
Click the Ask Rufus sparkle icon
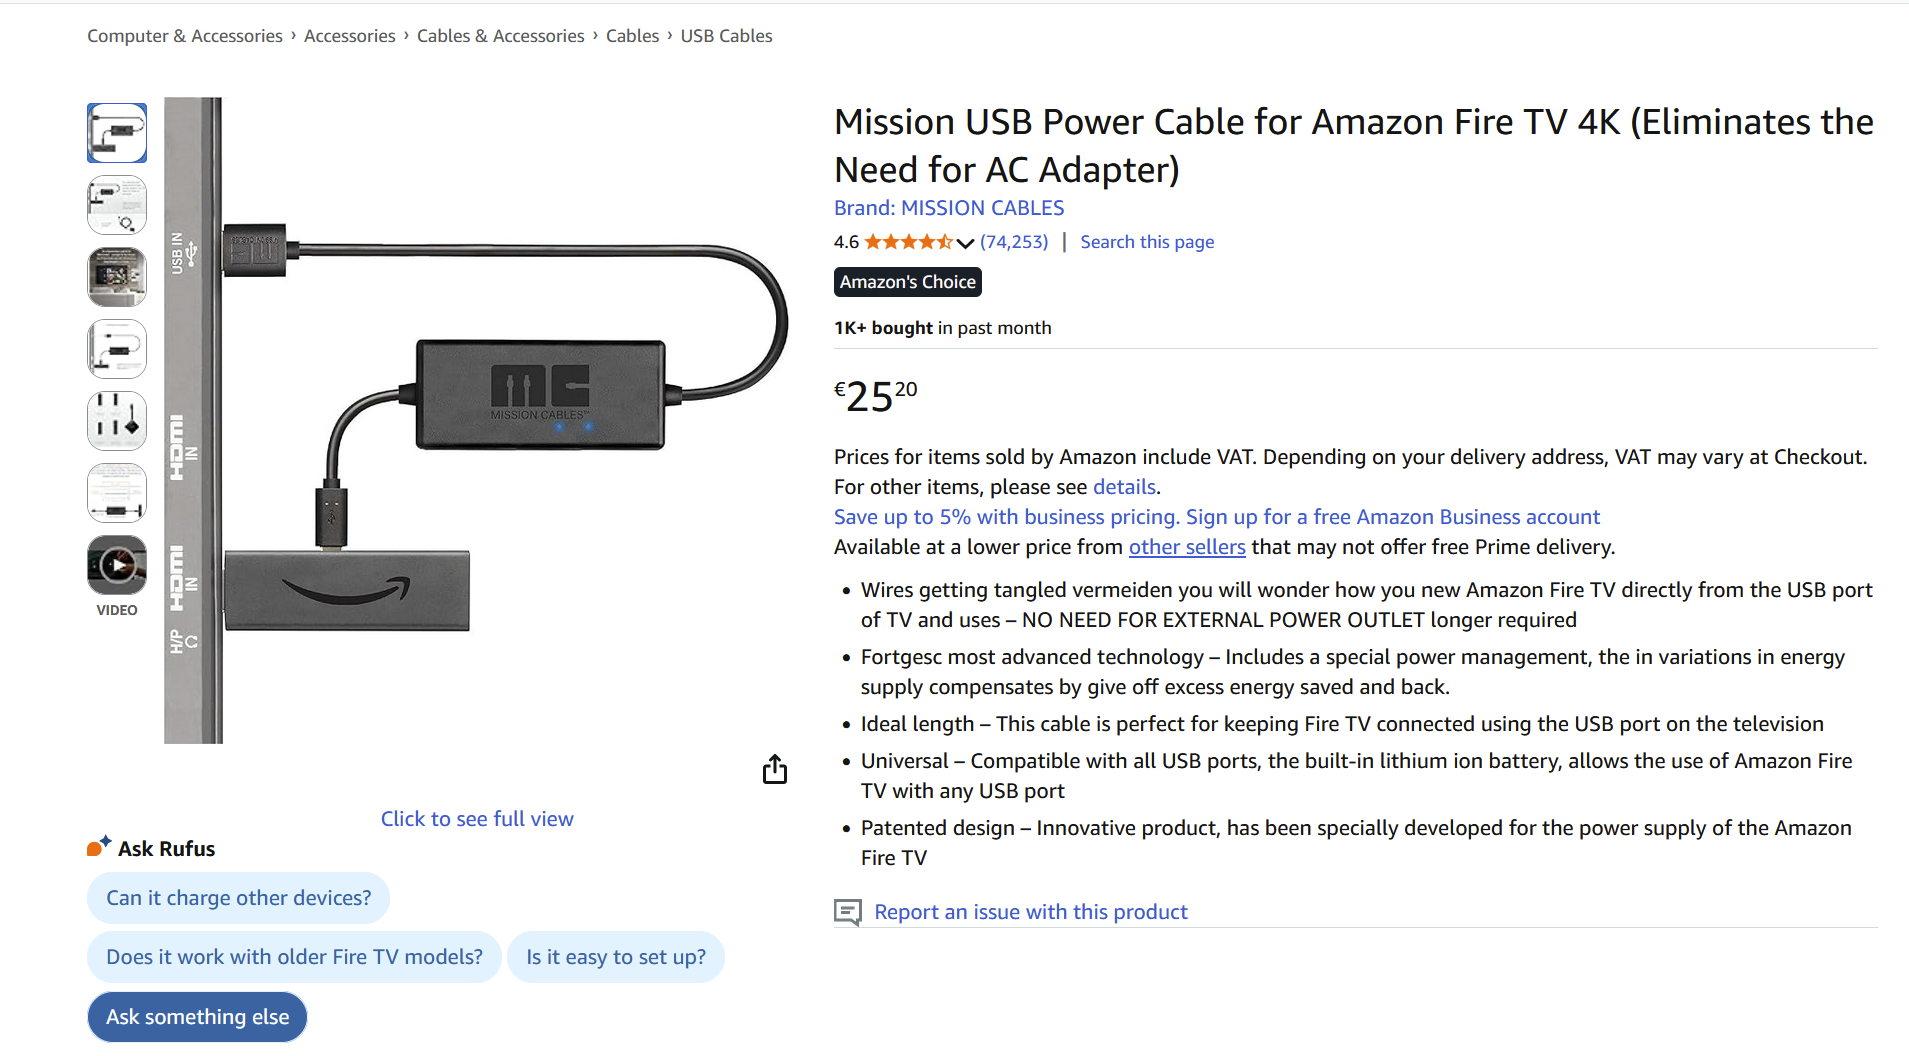coord(98,847)
